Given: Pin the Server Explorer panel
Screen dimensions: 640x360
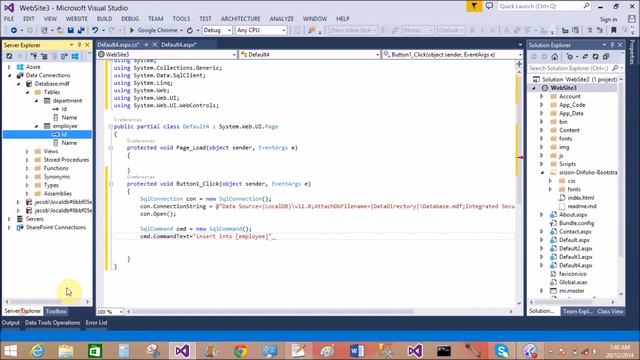Looking at the screenshot, I should point(80,44).
